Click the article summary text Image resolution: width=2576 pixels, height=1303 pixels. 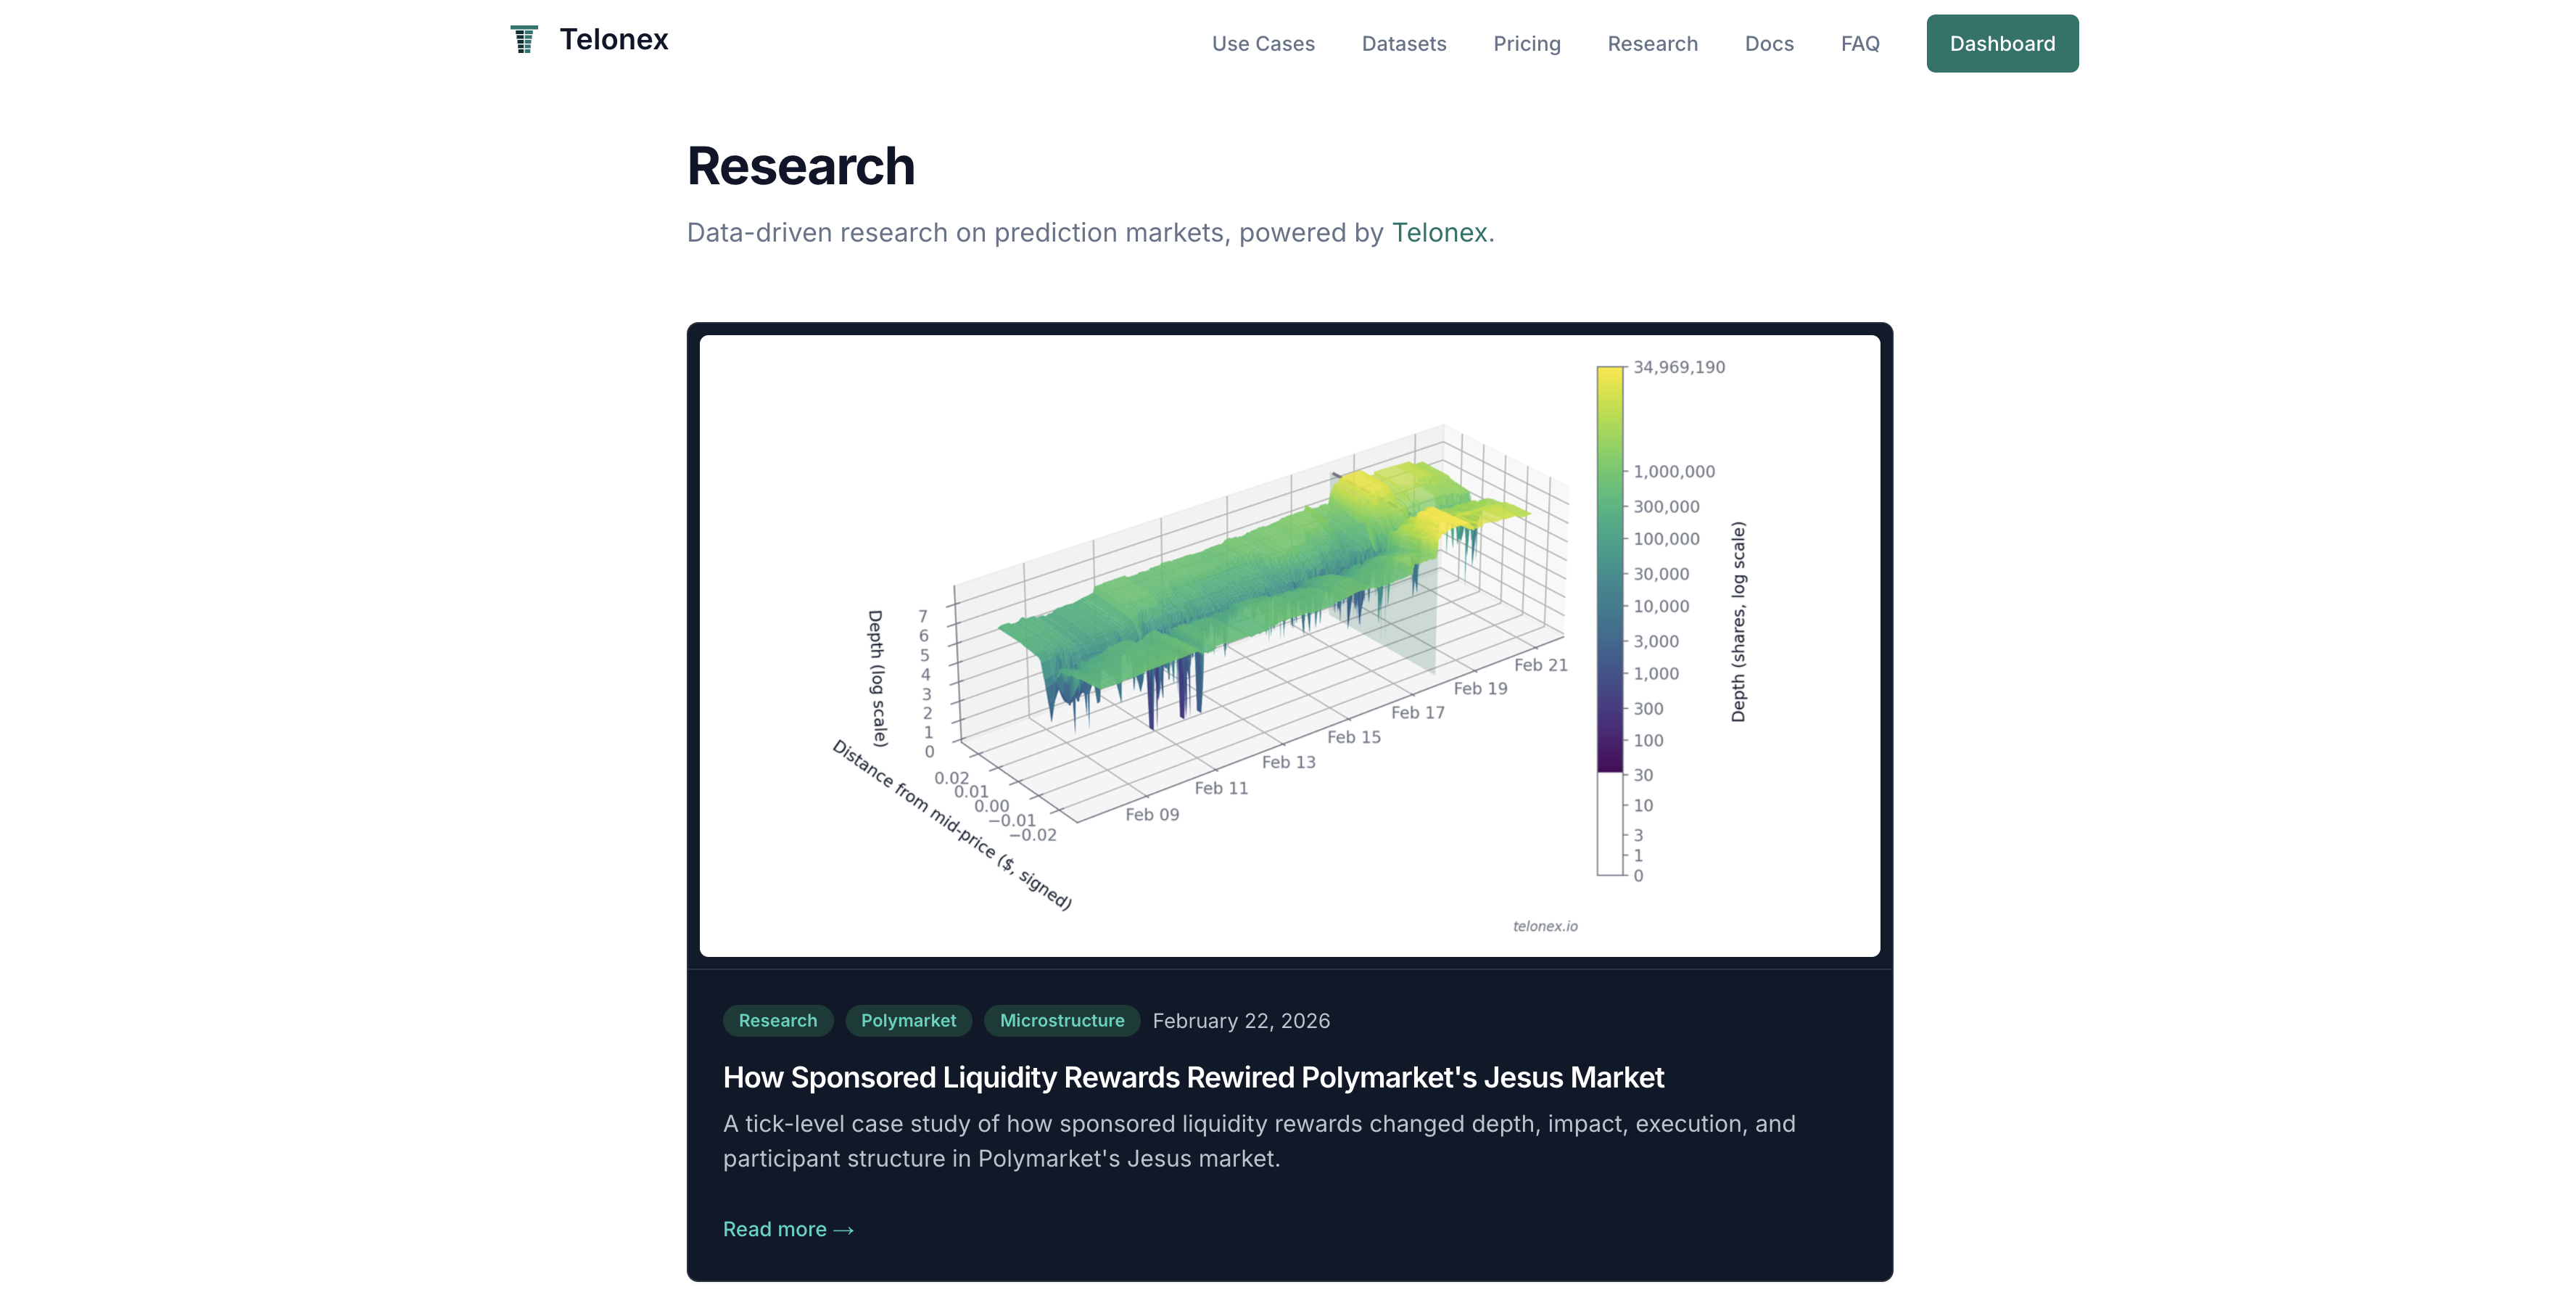coord(1258,1140)
